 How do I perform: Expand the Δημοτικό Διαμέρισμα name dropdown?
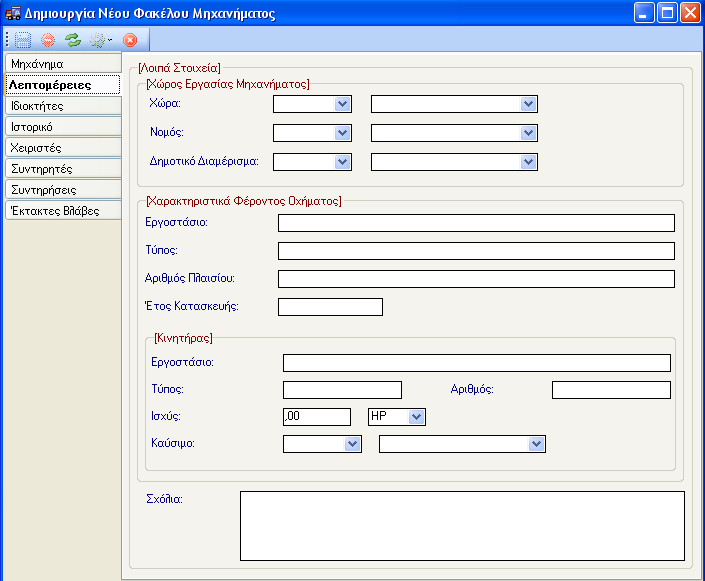528,162
